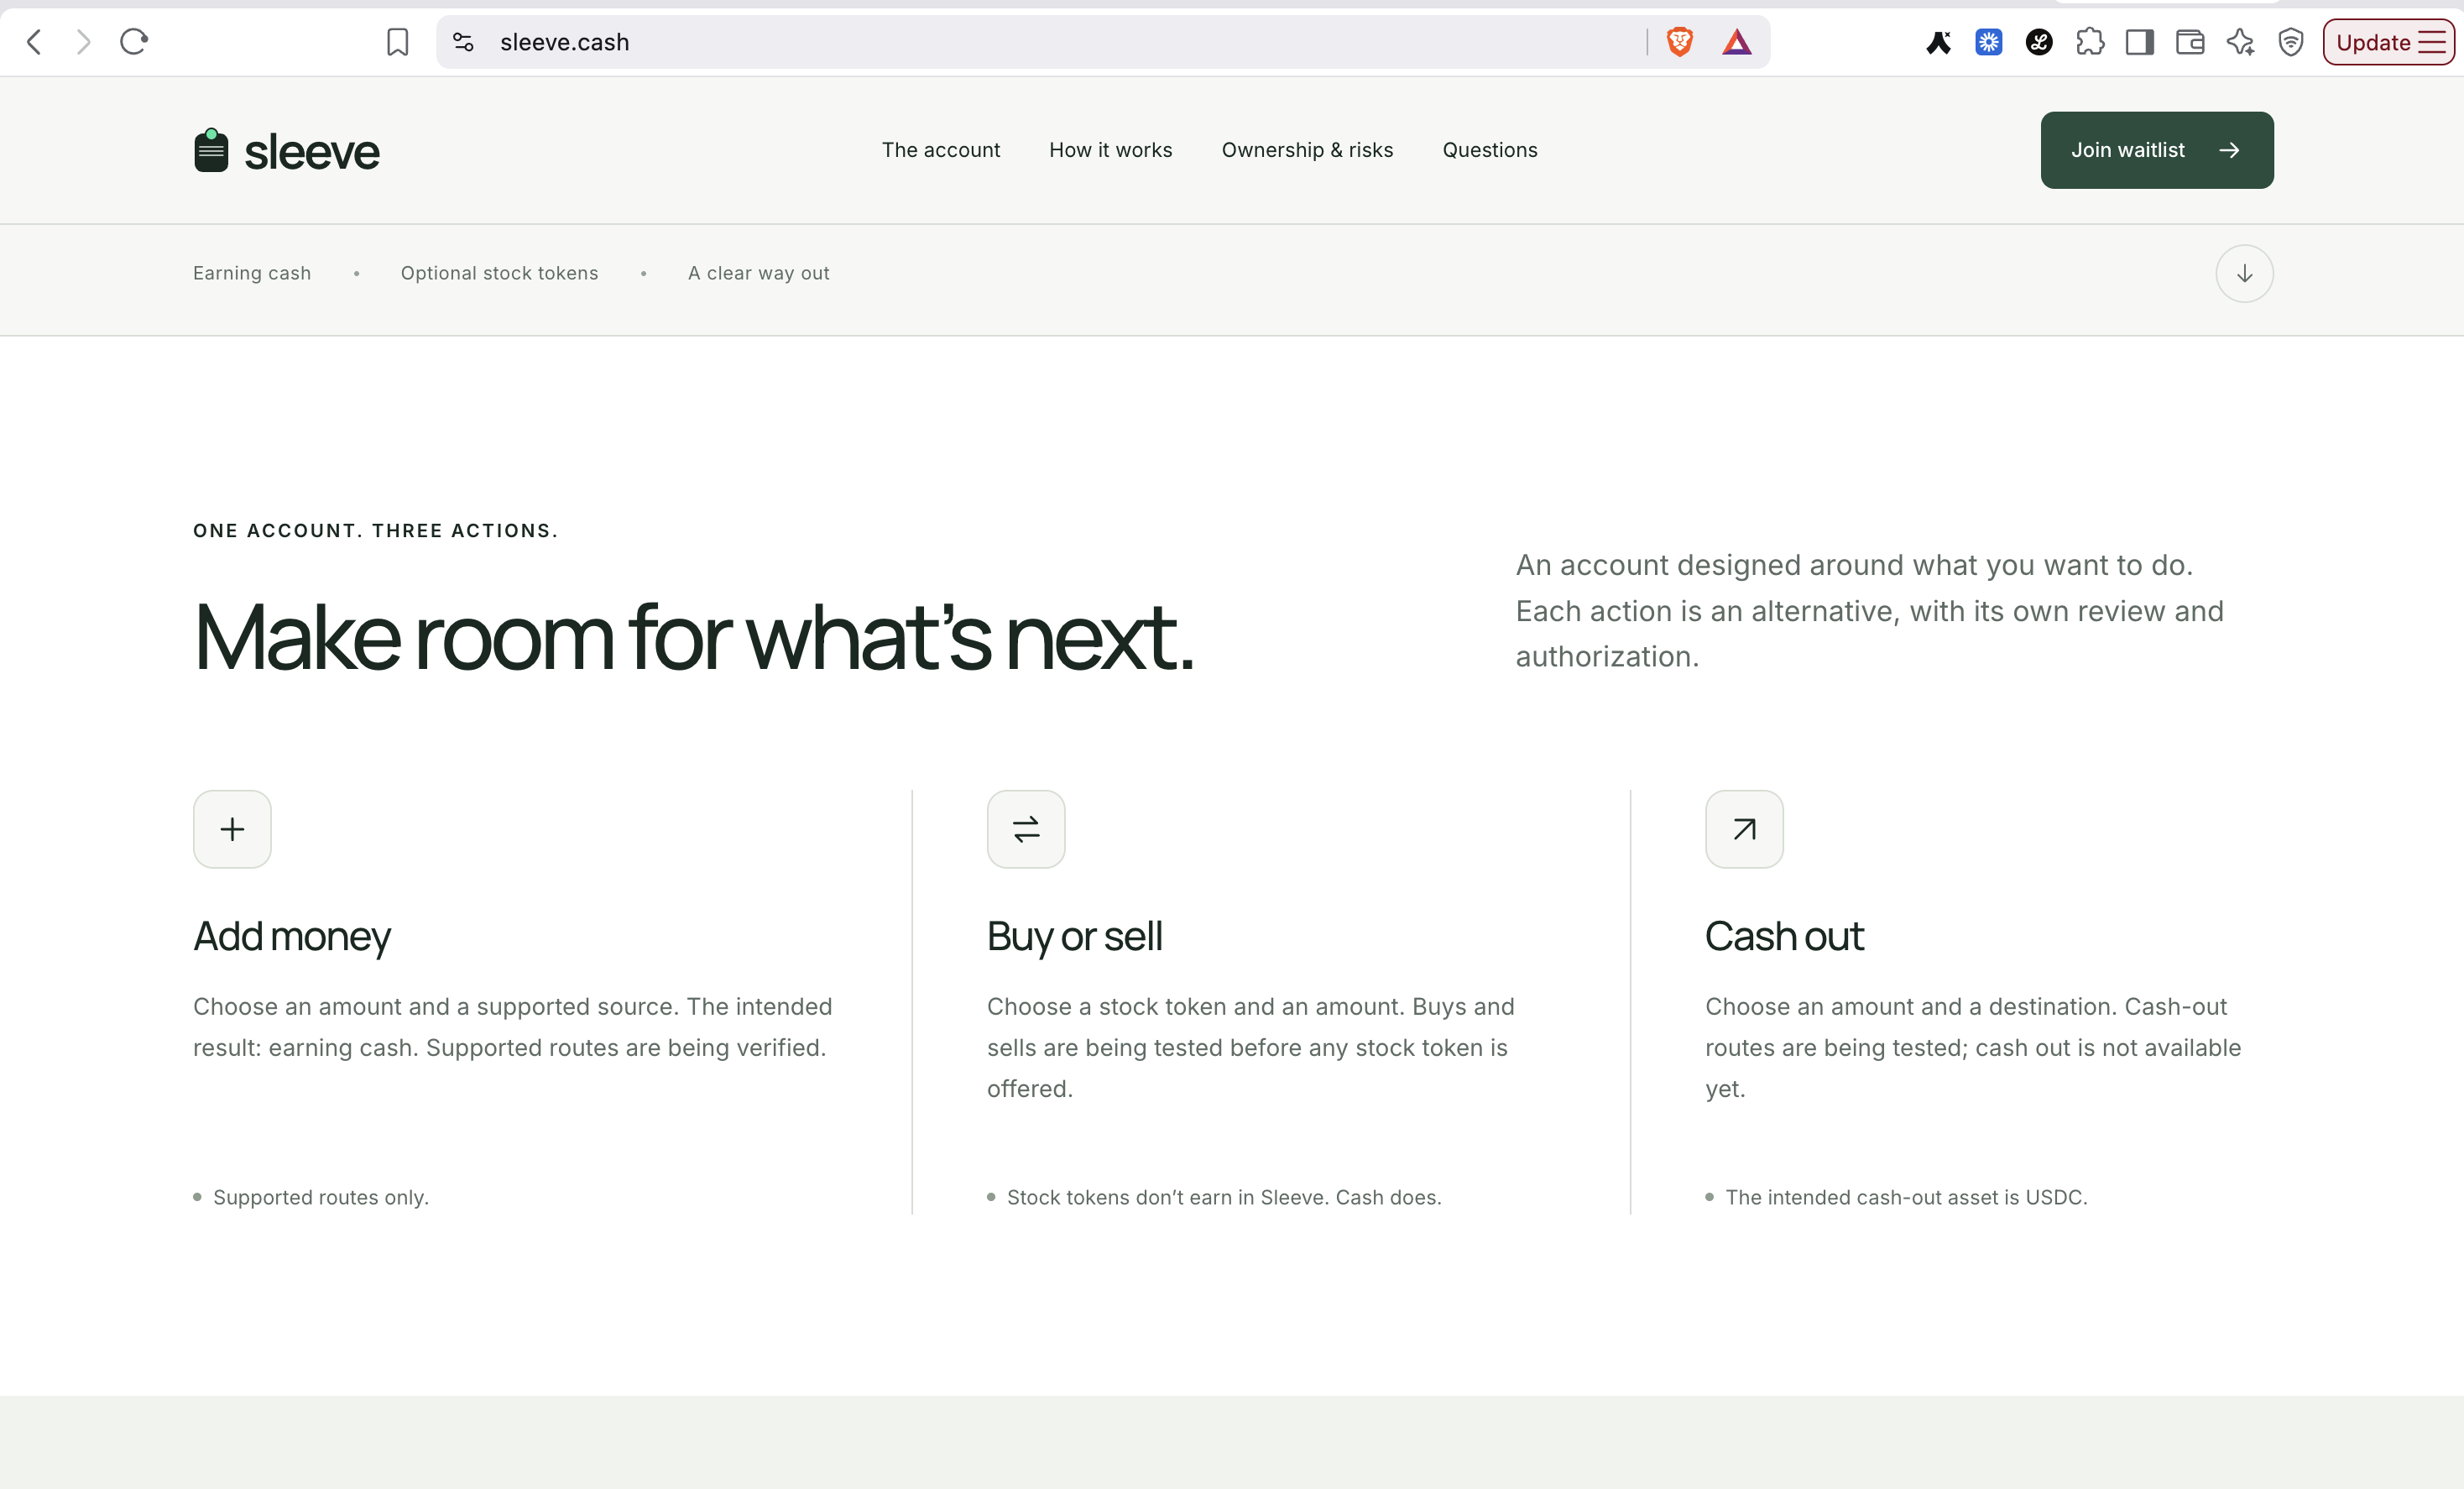Toggle the browser sidebar panel icon
The width and height of the screenshot is (2464, 1489).
(2140, 42)
